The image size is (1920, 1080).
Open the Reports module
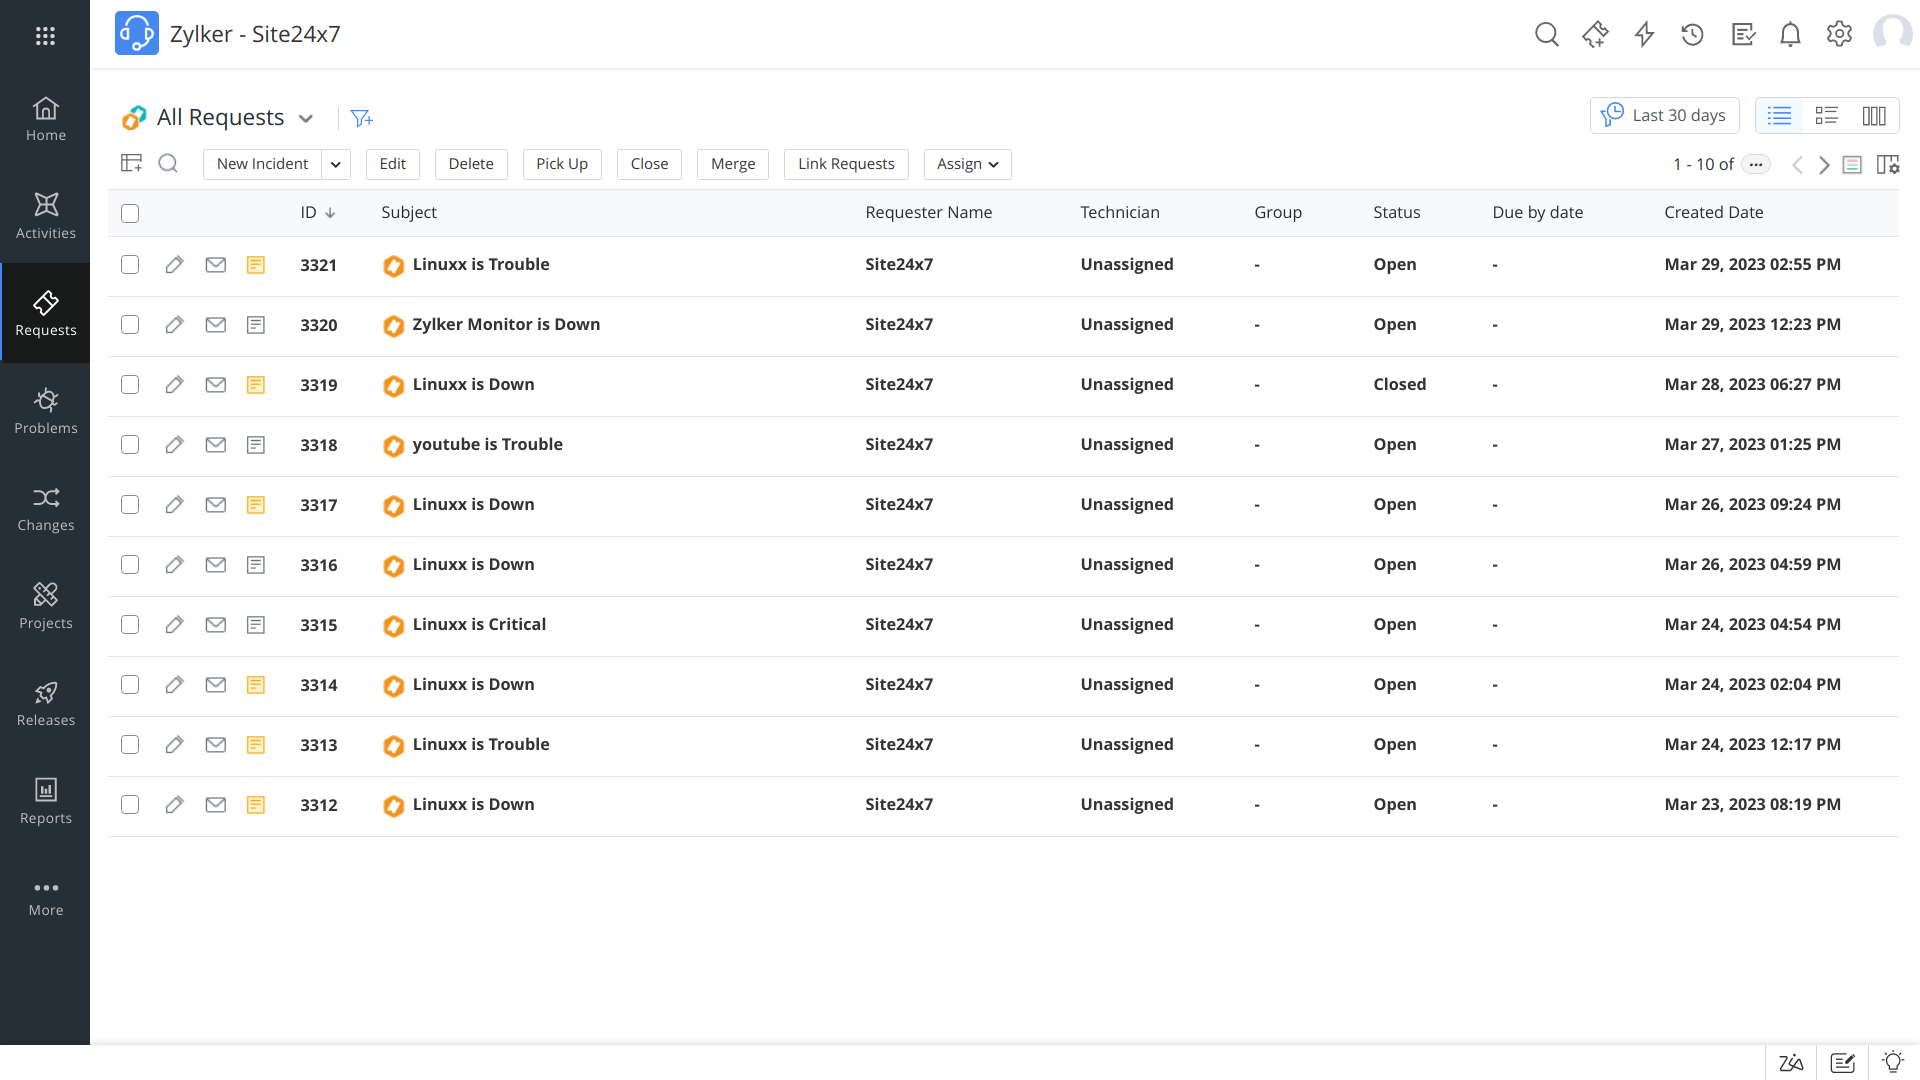point(45,800)
